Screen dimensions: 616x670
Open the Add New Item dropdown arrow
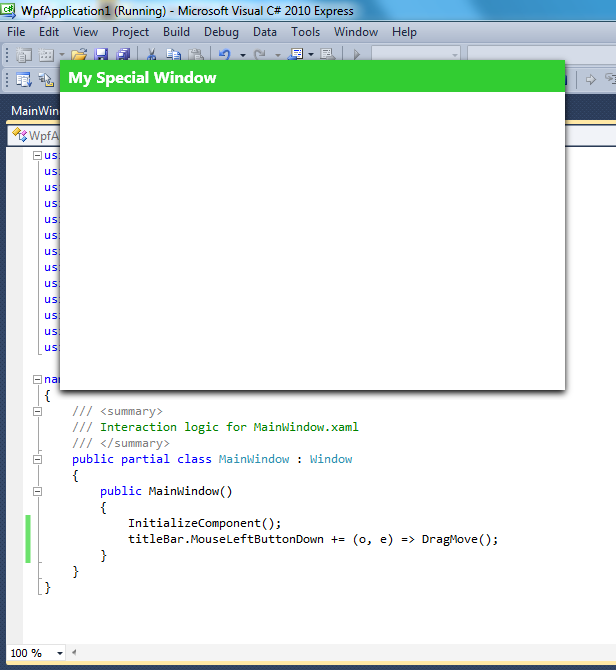pyautogui.click(x=62, y=55)
